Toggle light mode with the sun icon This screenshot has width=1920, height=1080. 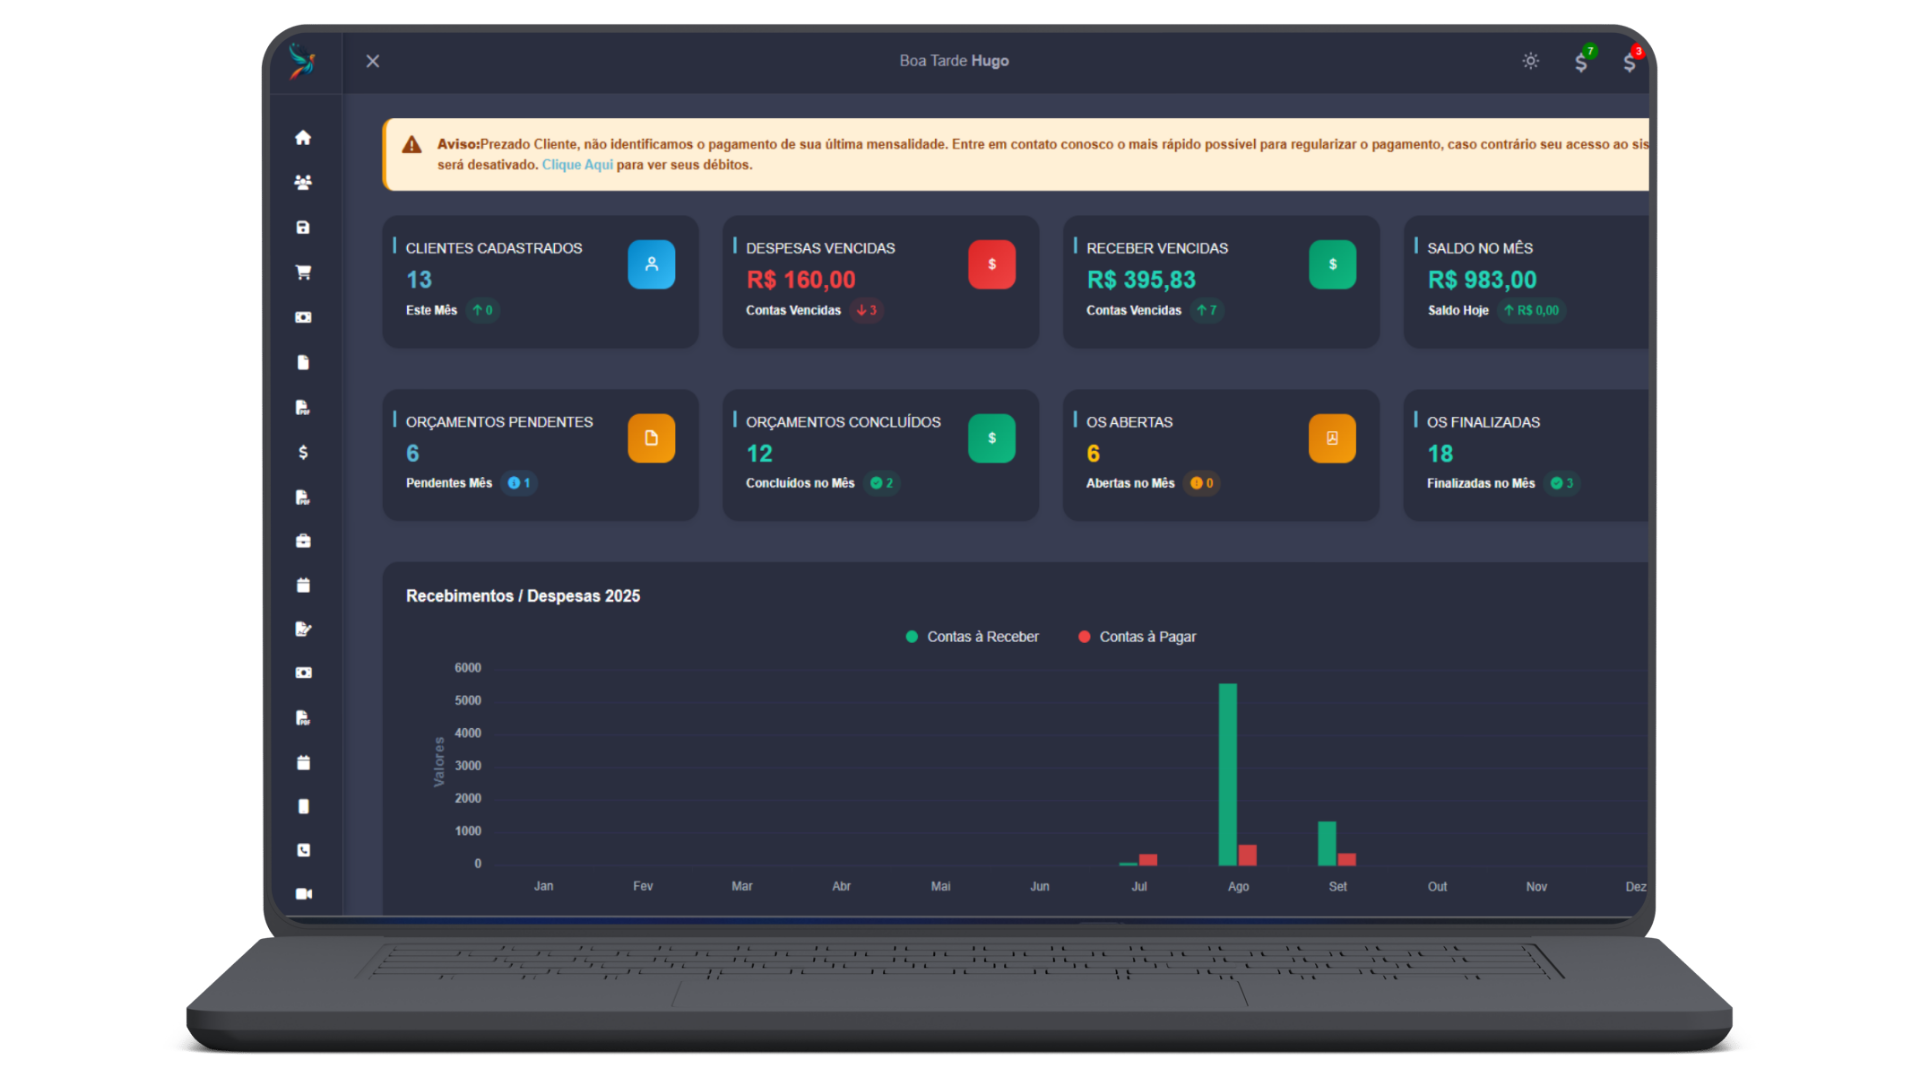(1530, 61)
